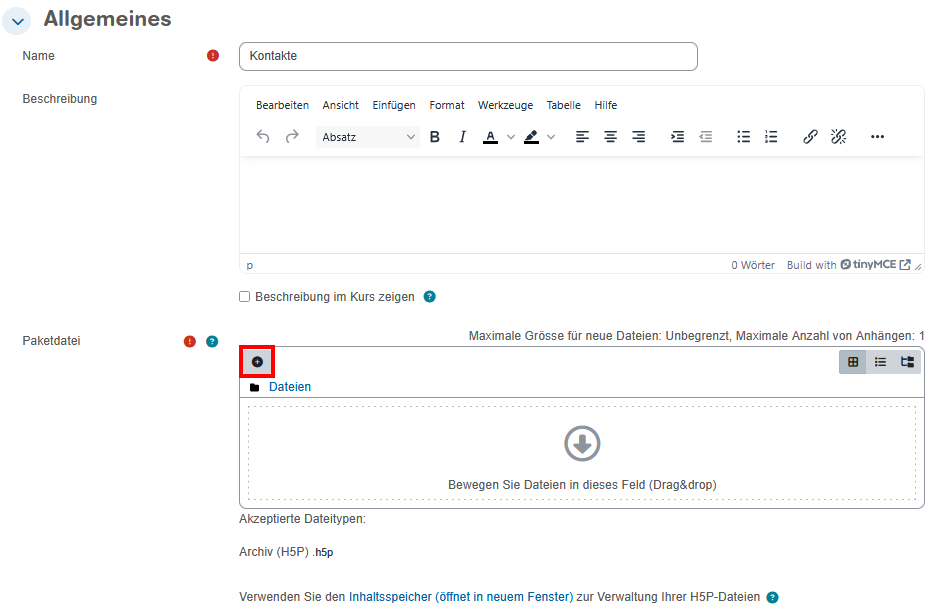Collapse the Allgemeines section
Viewport: 934px width, 608px height.
pyautogui.click(x=18, y=21)
